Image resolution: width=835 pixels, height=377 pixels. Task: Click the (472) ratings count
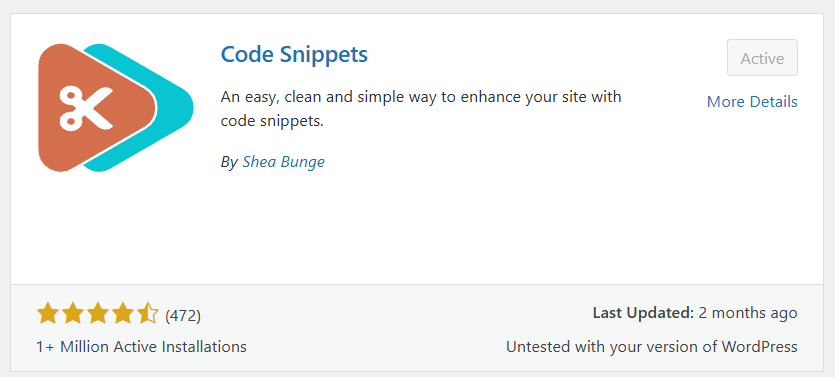(183, 316)
